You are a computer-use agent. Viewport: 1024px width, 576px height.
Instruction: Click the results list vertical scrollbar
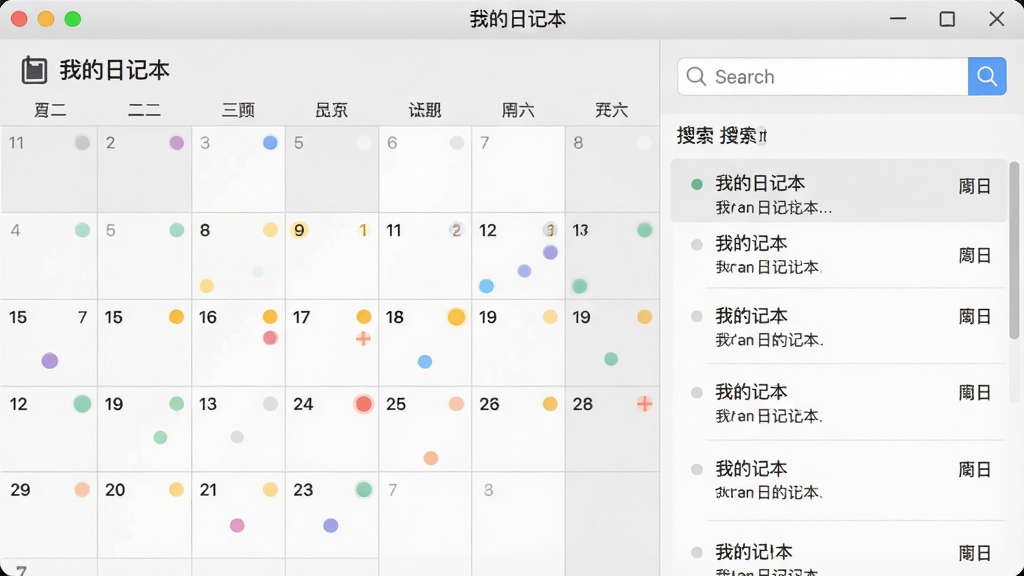[x=1014, y=251]
